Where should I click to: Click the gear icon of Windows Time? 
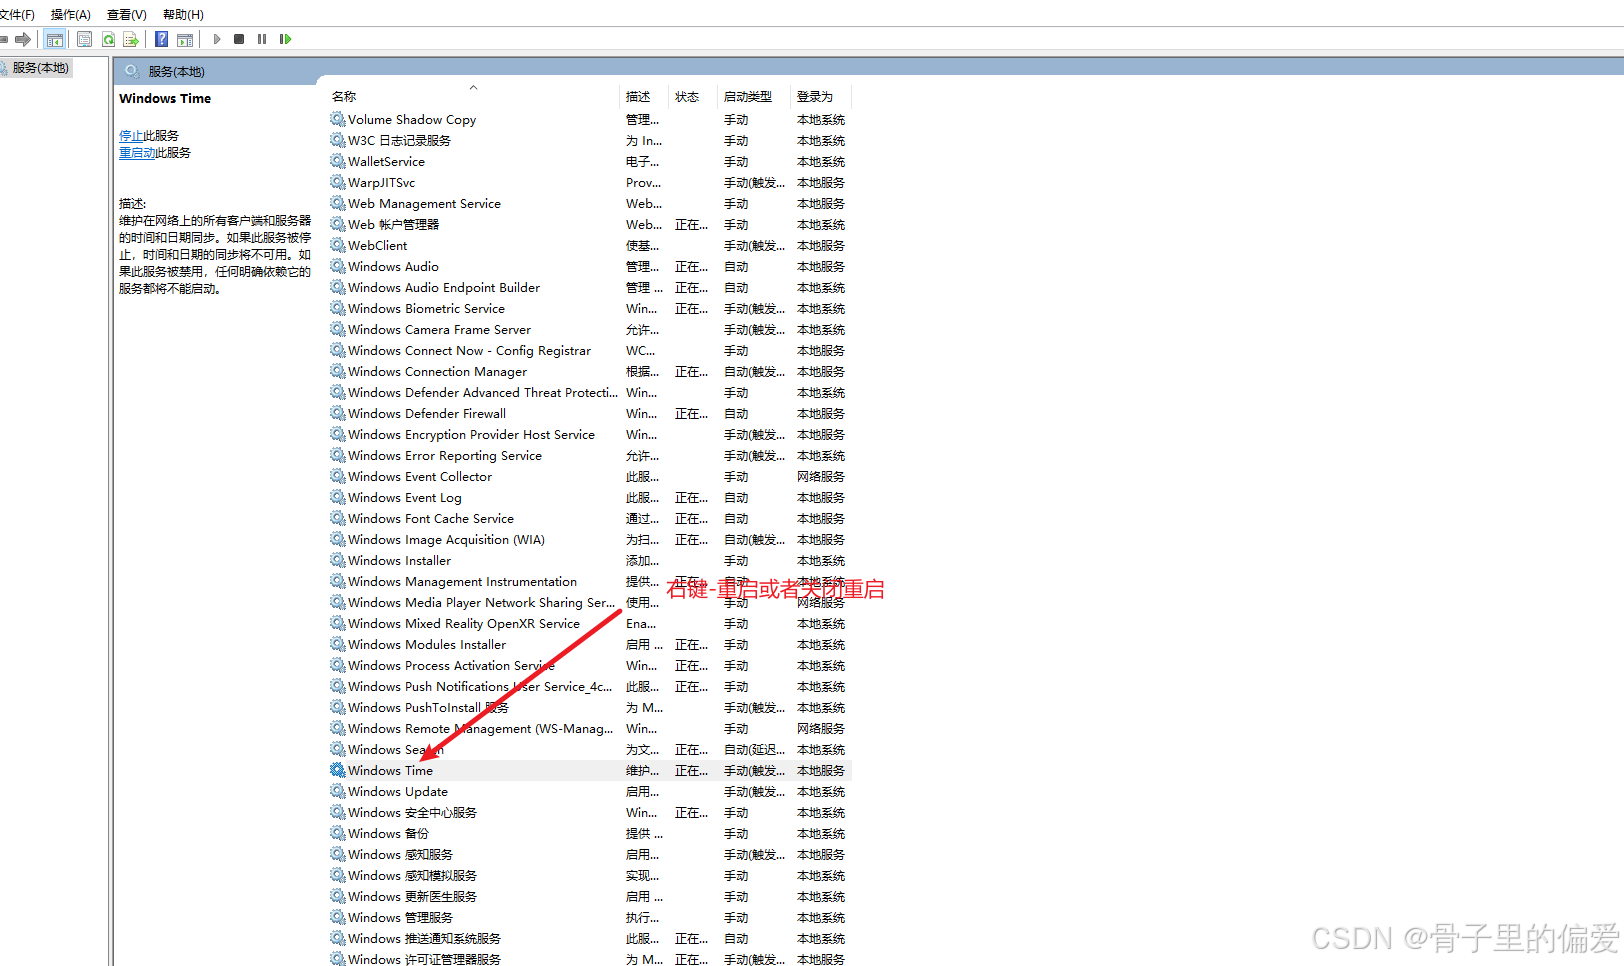338,770
